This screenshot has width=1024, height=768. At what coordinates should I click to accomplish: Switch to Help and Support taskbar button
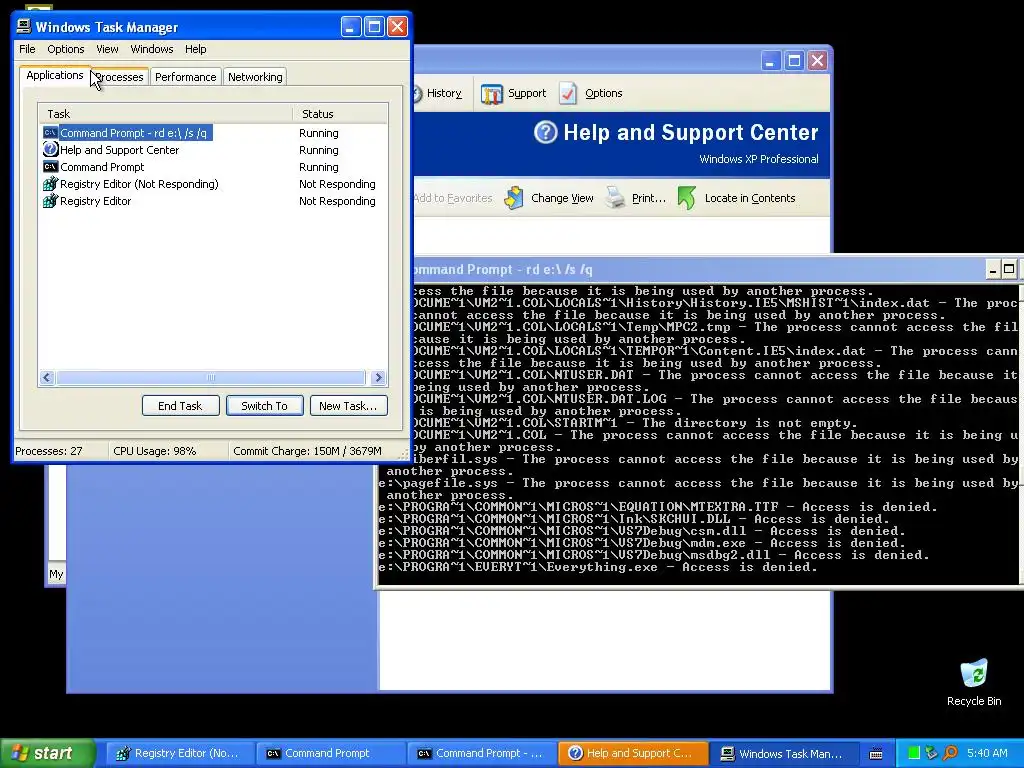pyautogui.click(x=631, y=754)
